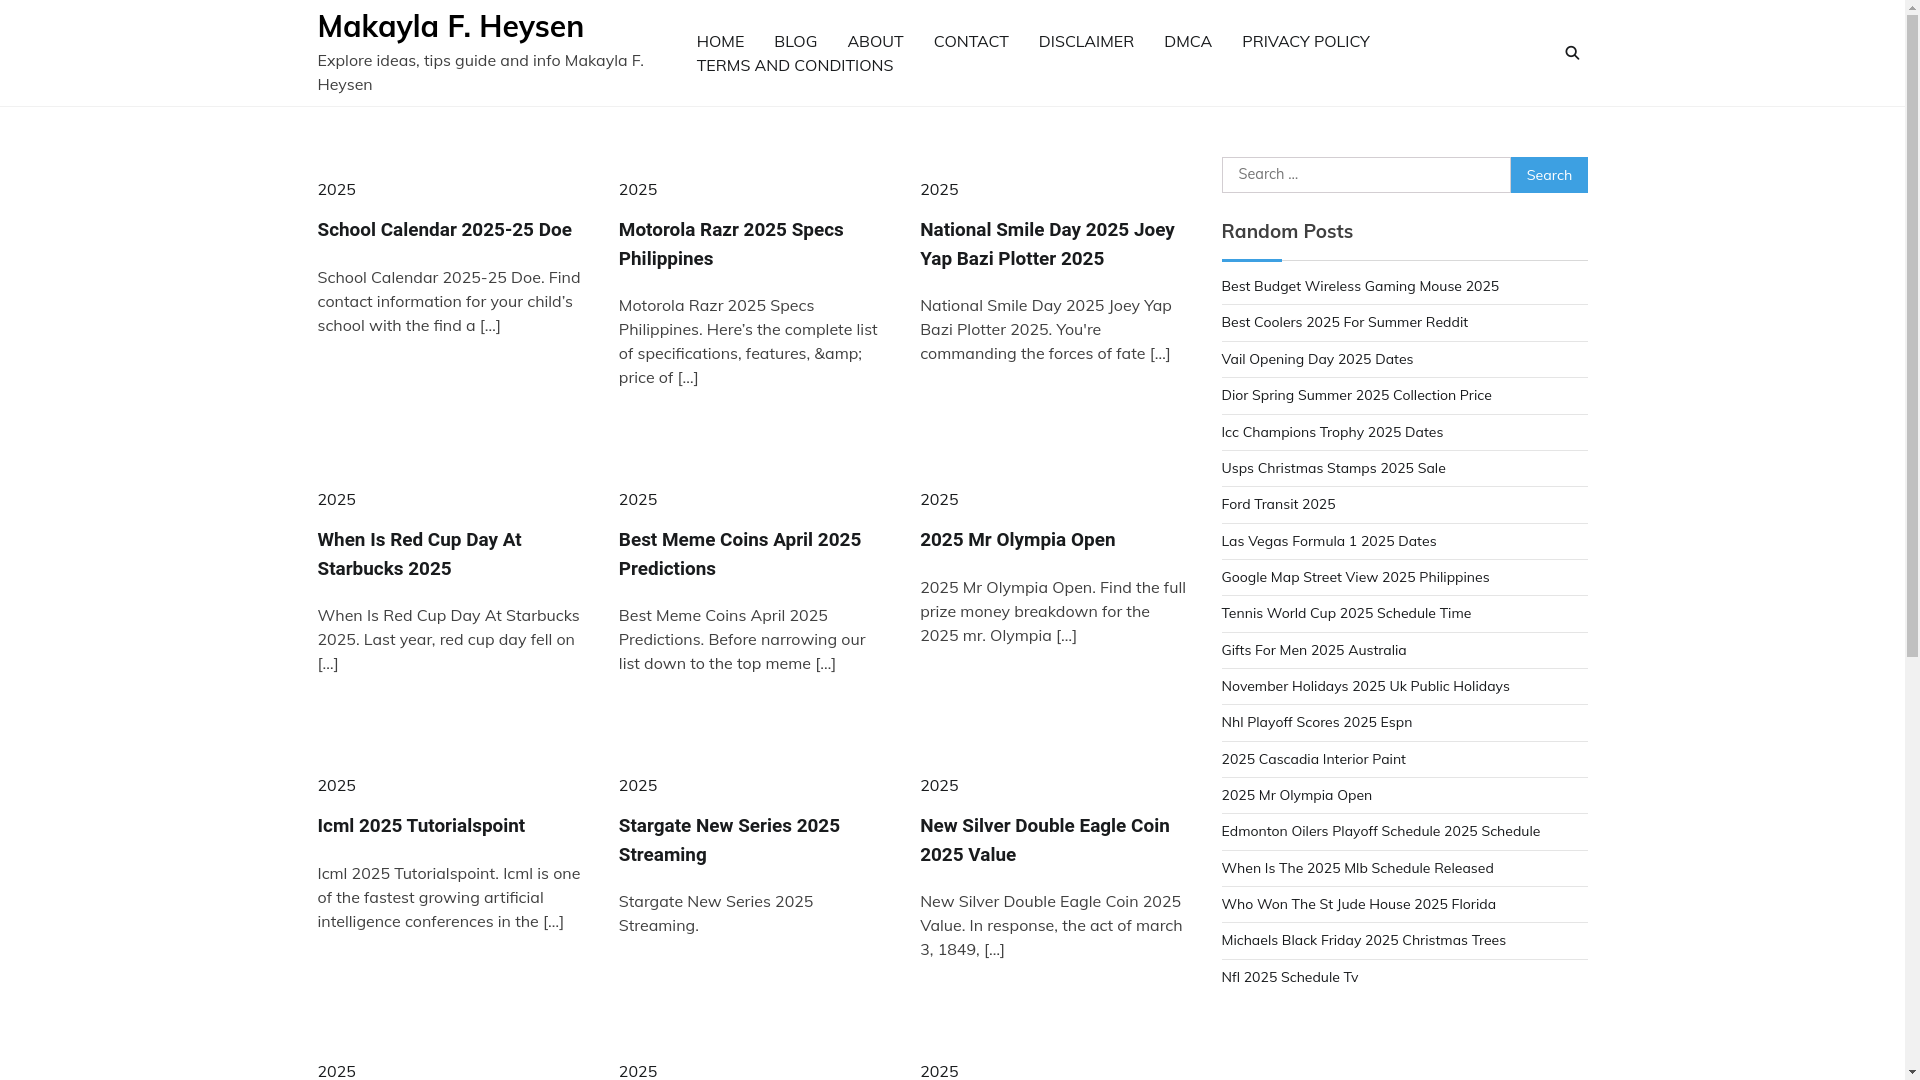Open Dior Spring Summer 2025 Collection Price
Image resolution: width=1920 pixels, height=1080 pixels.
click(1356, 395)
